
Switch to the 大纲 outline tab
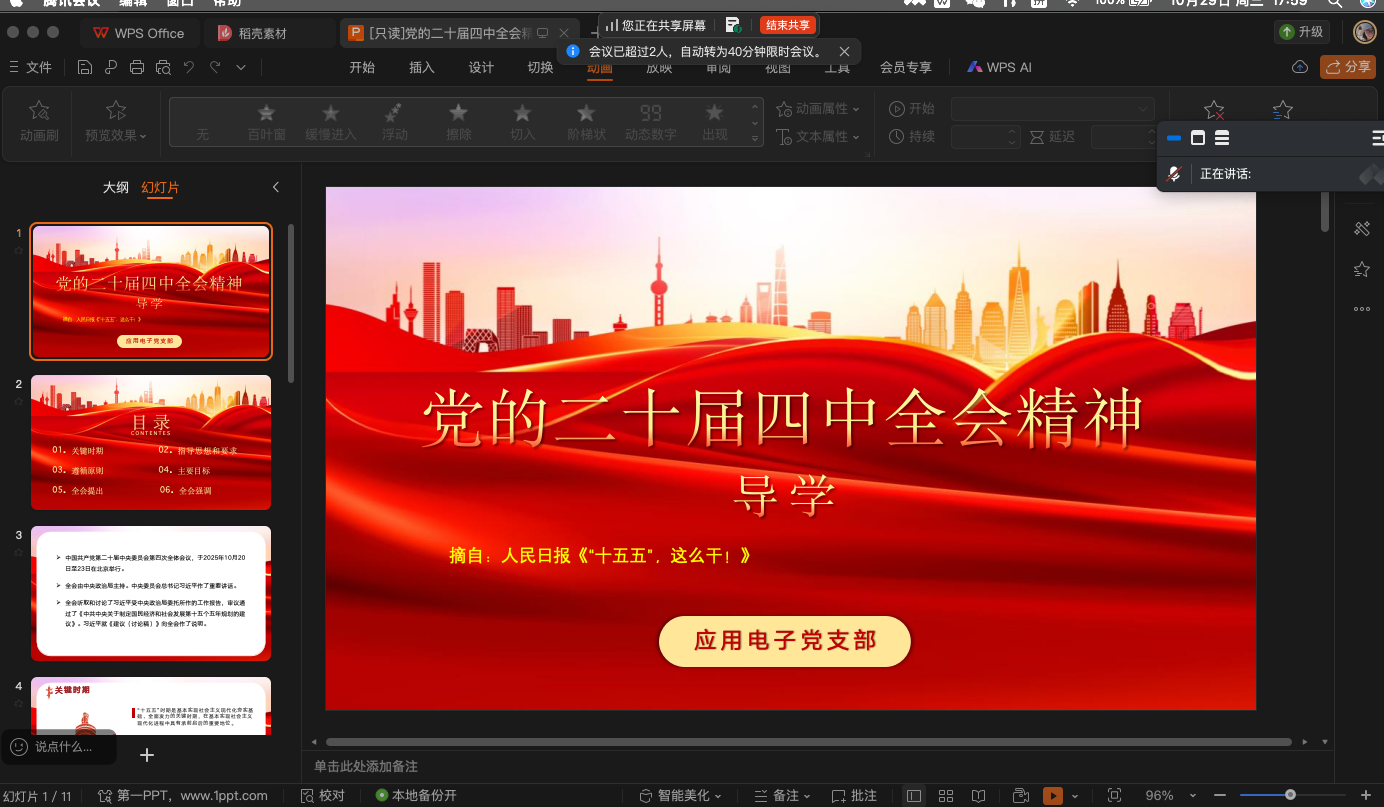coord(116,187)
